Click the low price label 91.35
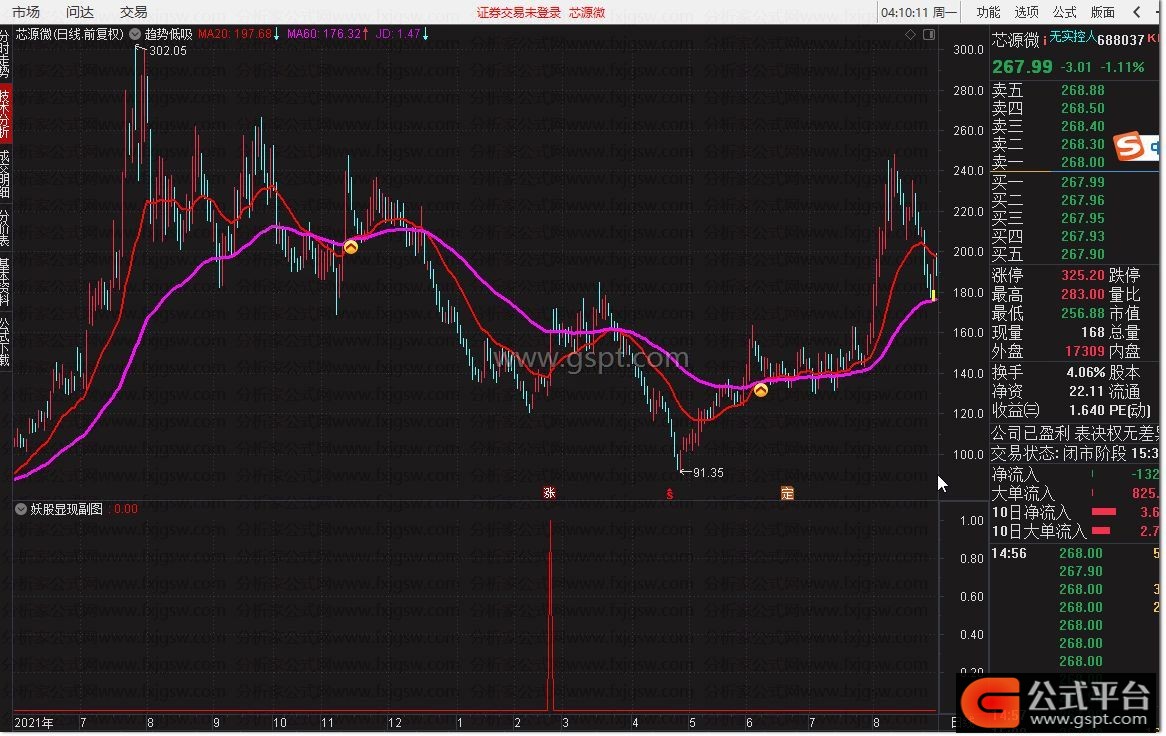 [x=707, y=473]
